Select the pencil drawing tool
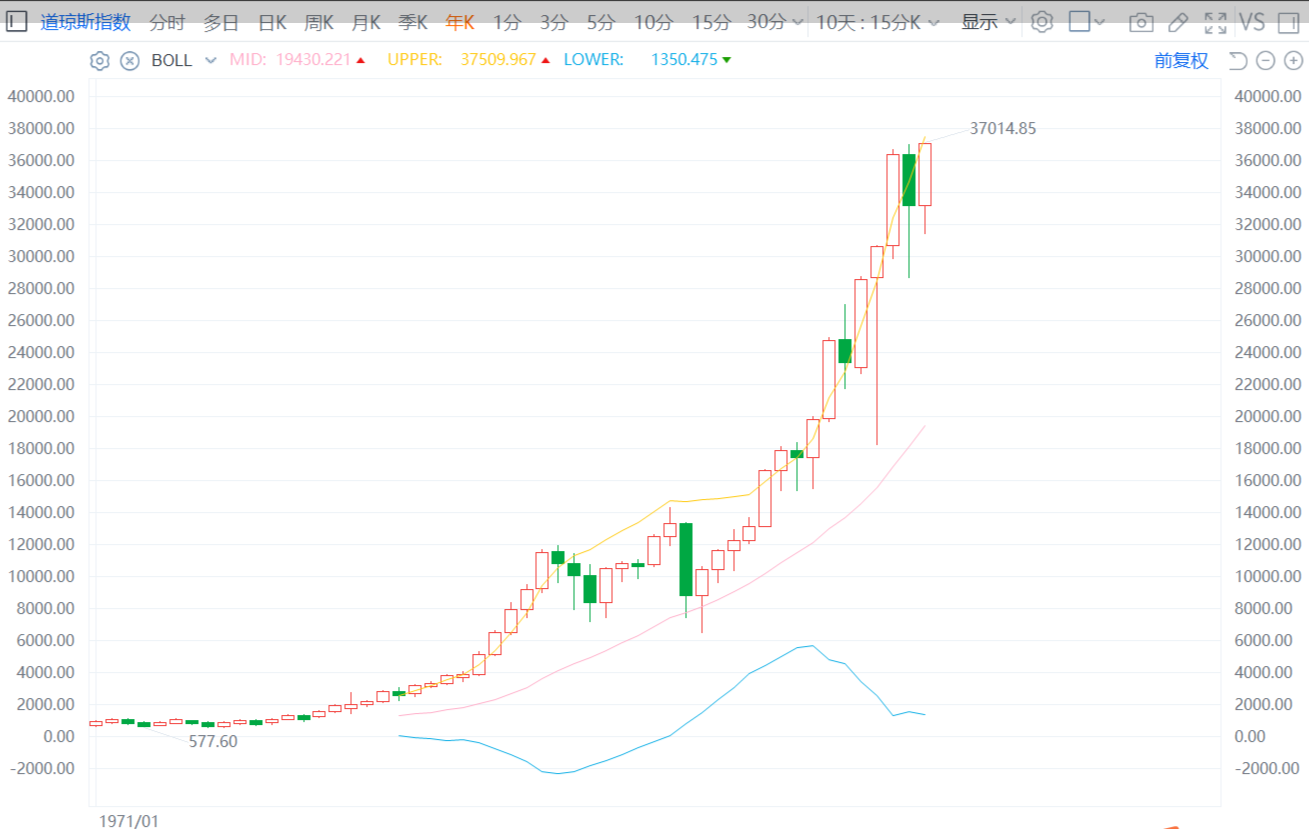This screenshot has width=1309, height=829. (x=1178, y=22)
